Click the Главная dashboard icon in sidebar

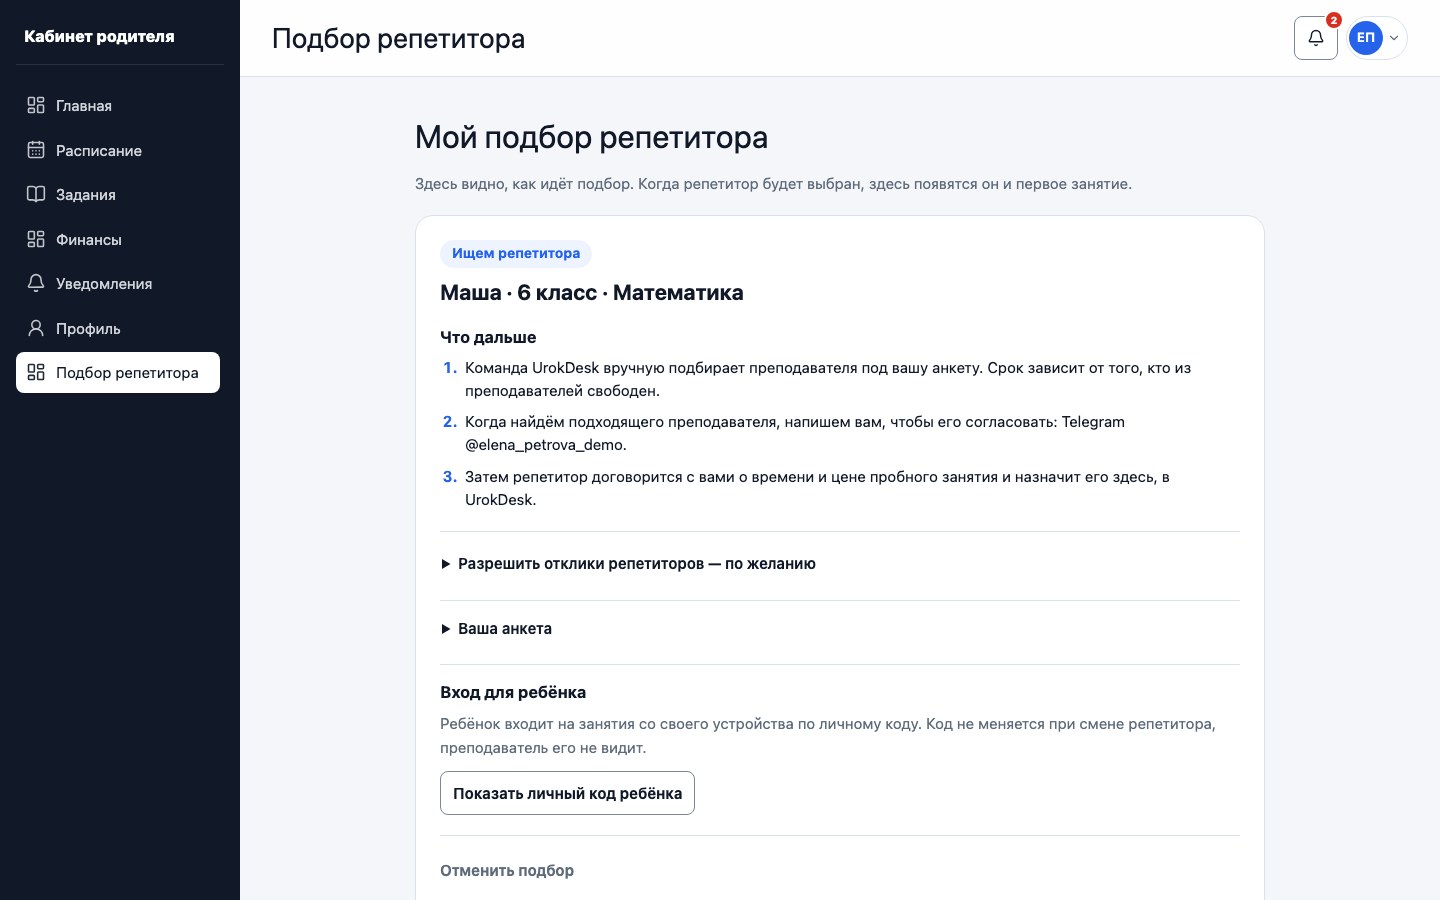point(36,105)
